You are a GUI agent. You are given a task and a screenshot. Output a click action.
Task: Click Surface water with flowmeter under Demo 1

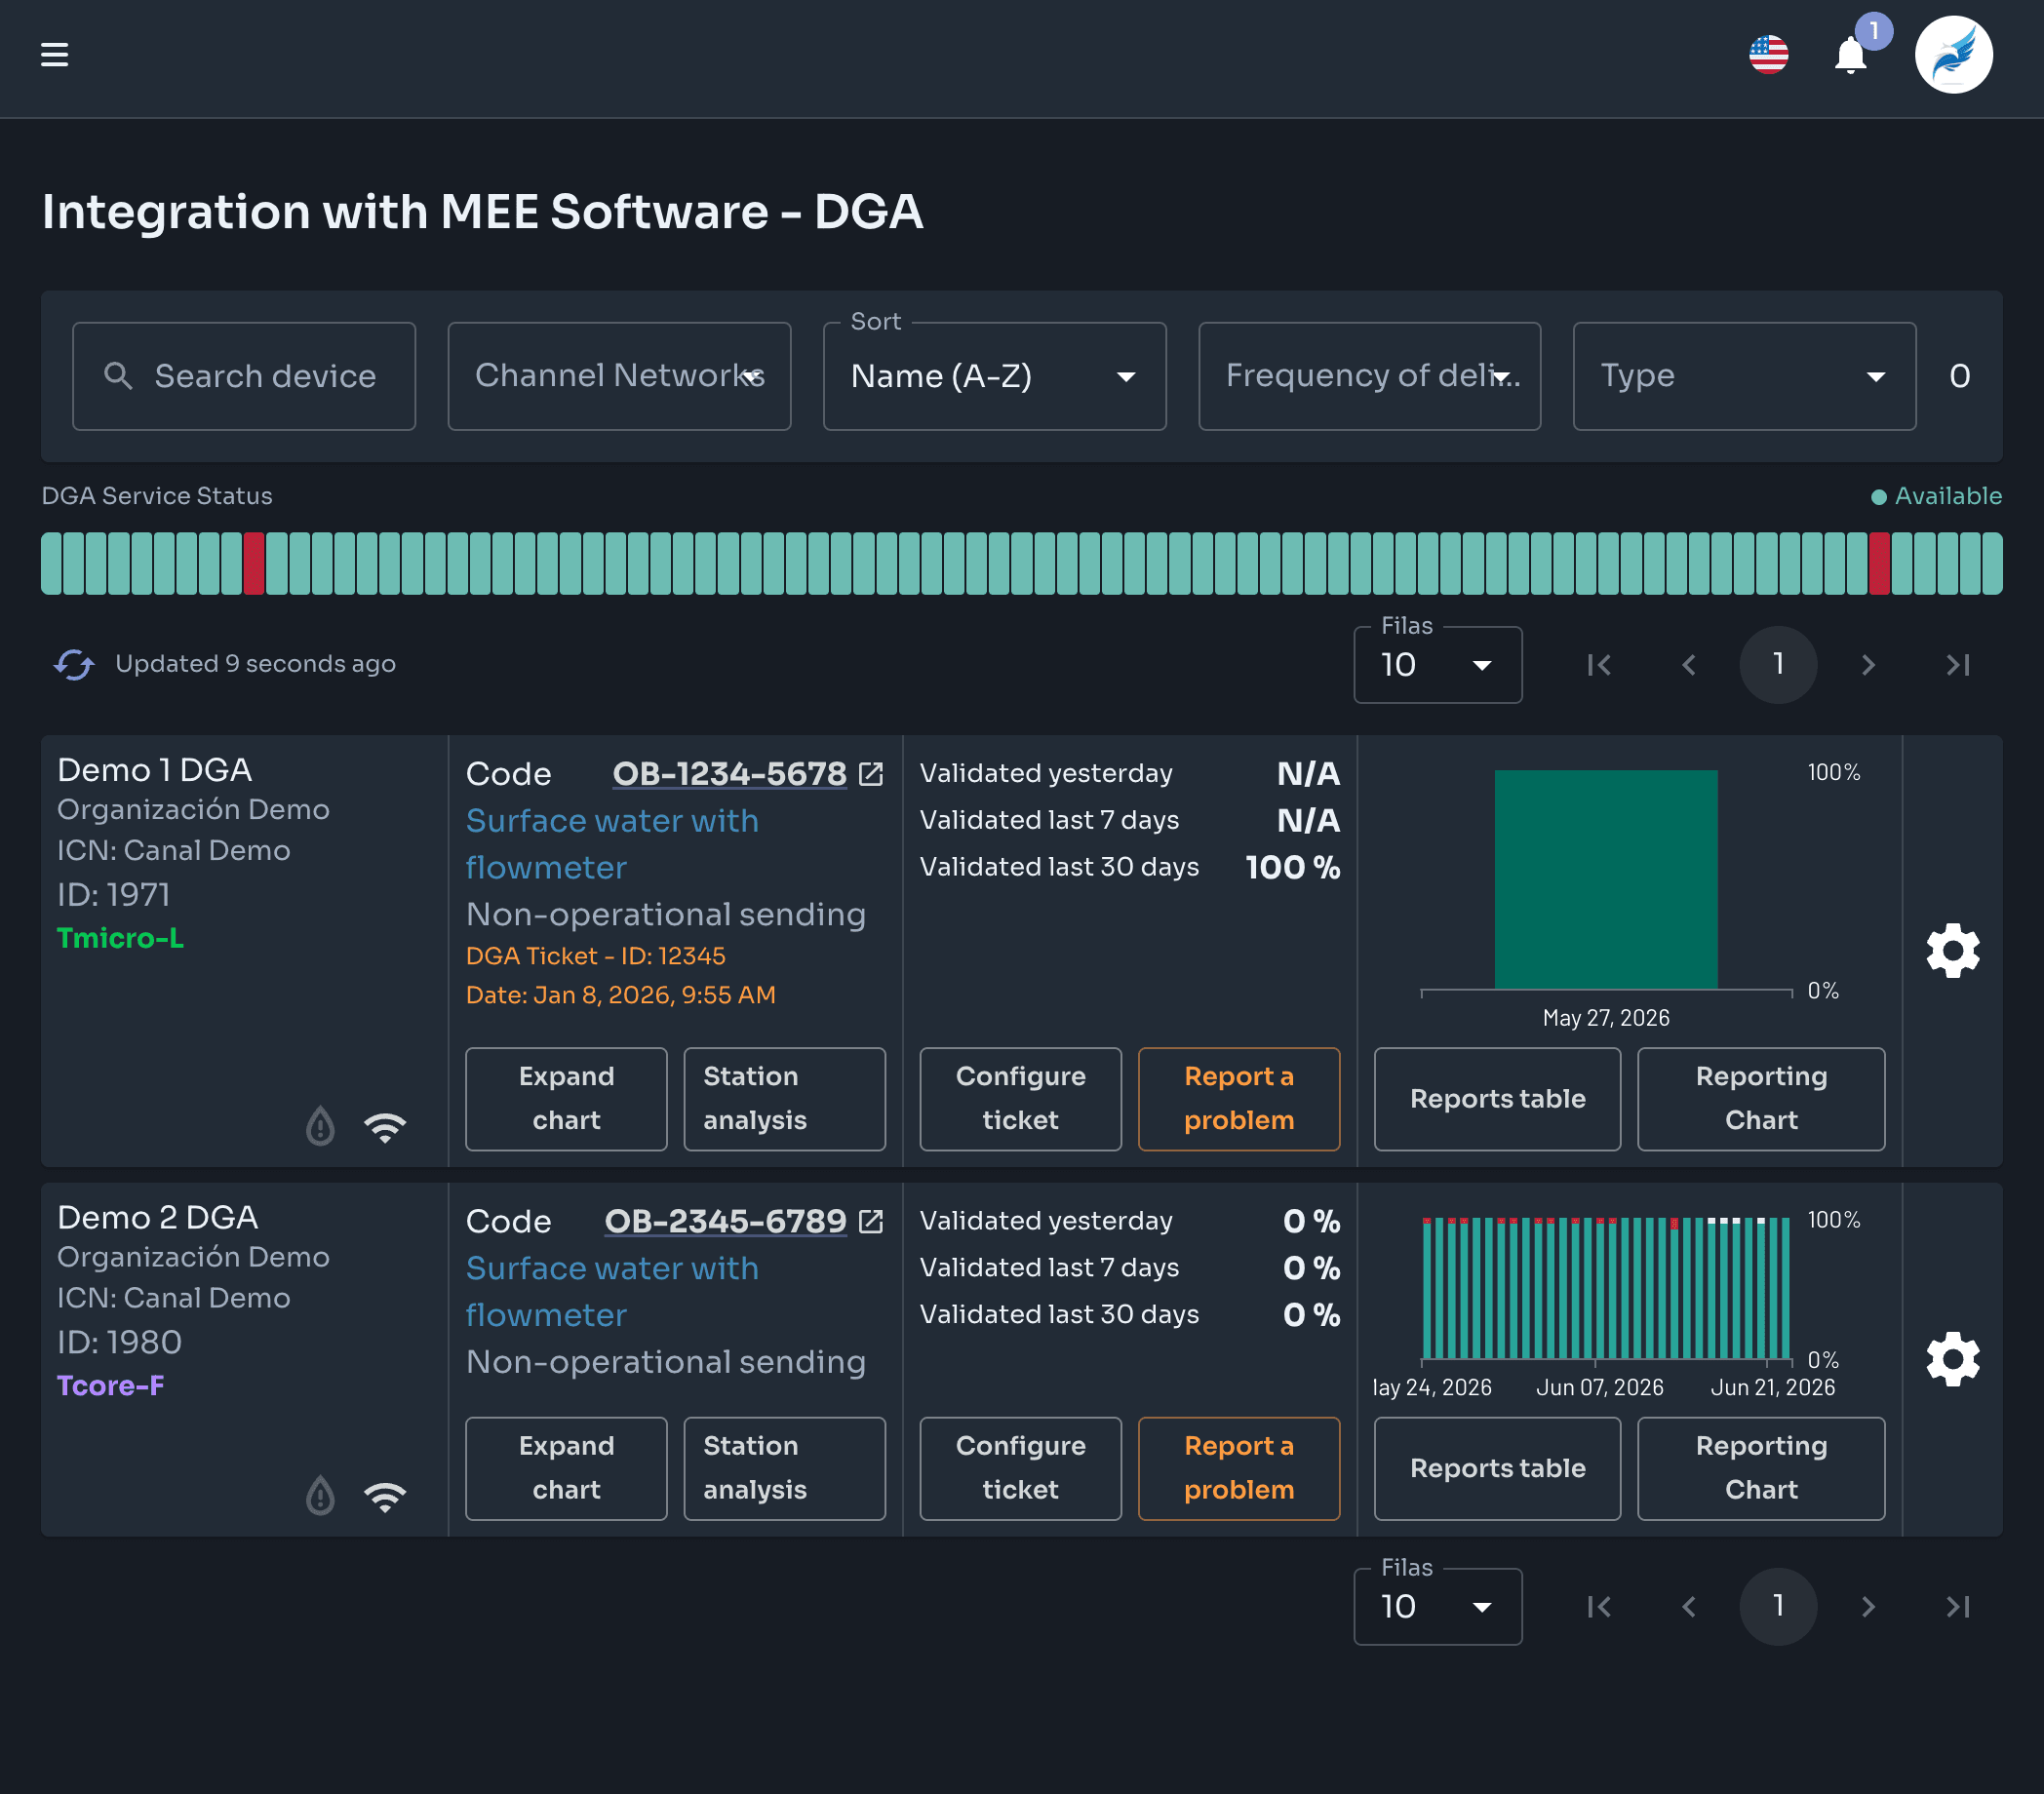click(x=612, y=844)
